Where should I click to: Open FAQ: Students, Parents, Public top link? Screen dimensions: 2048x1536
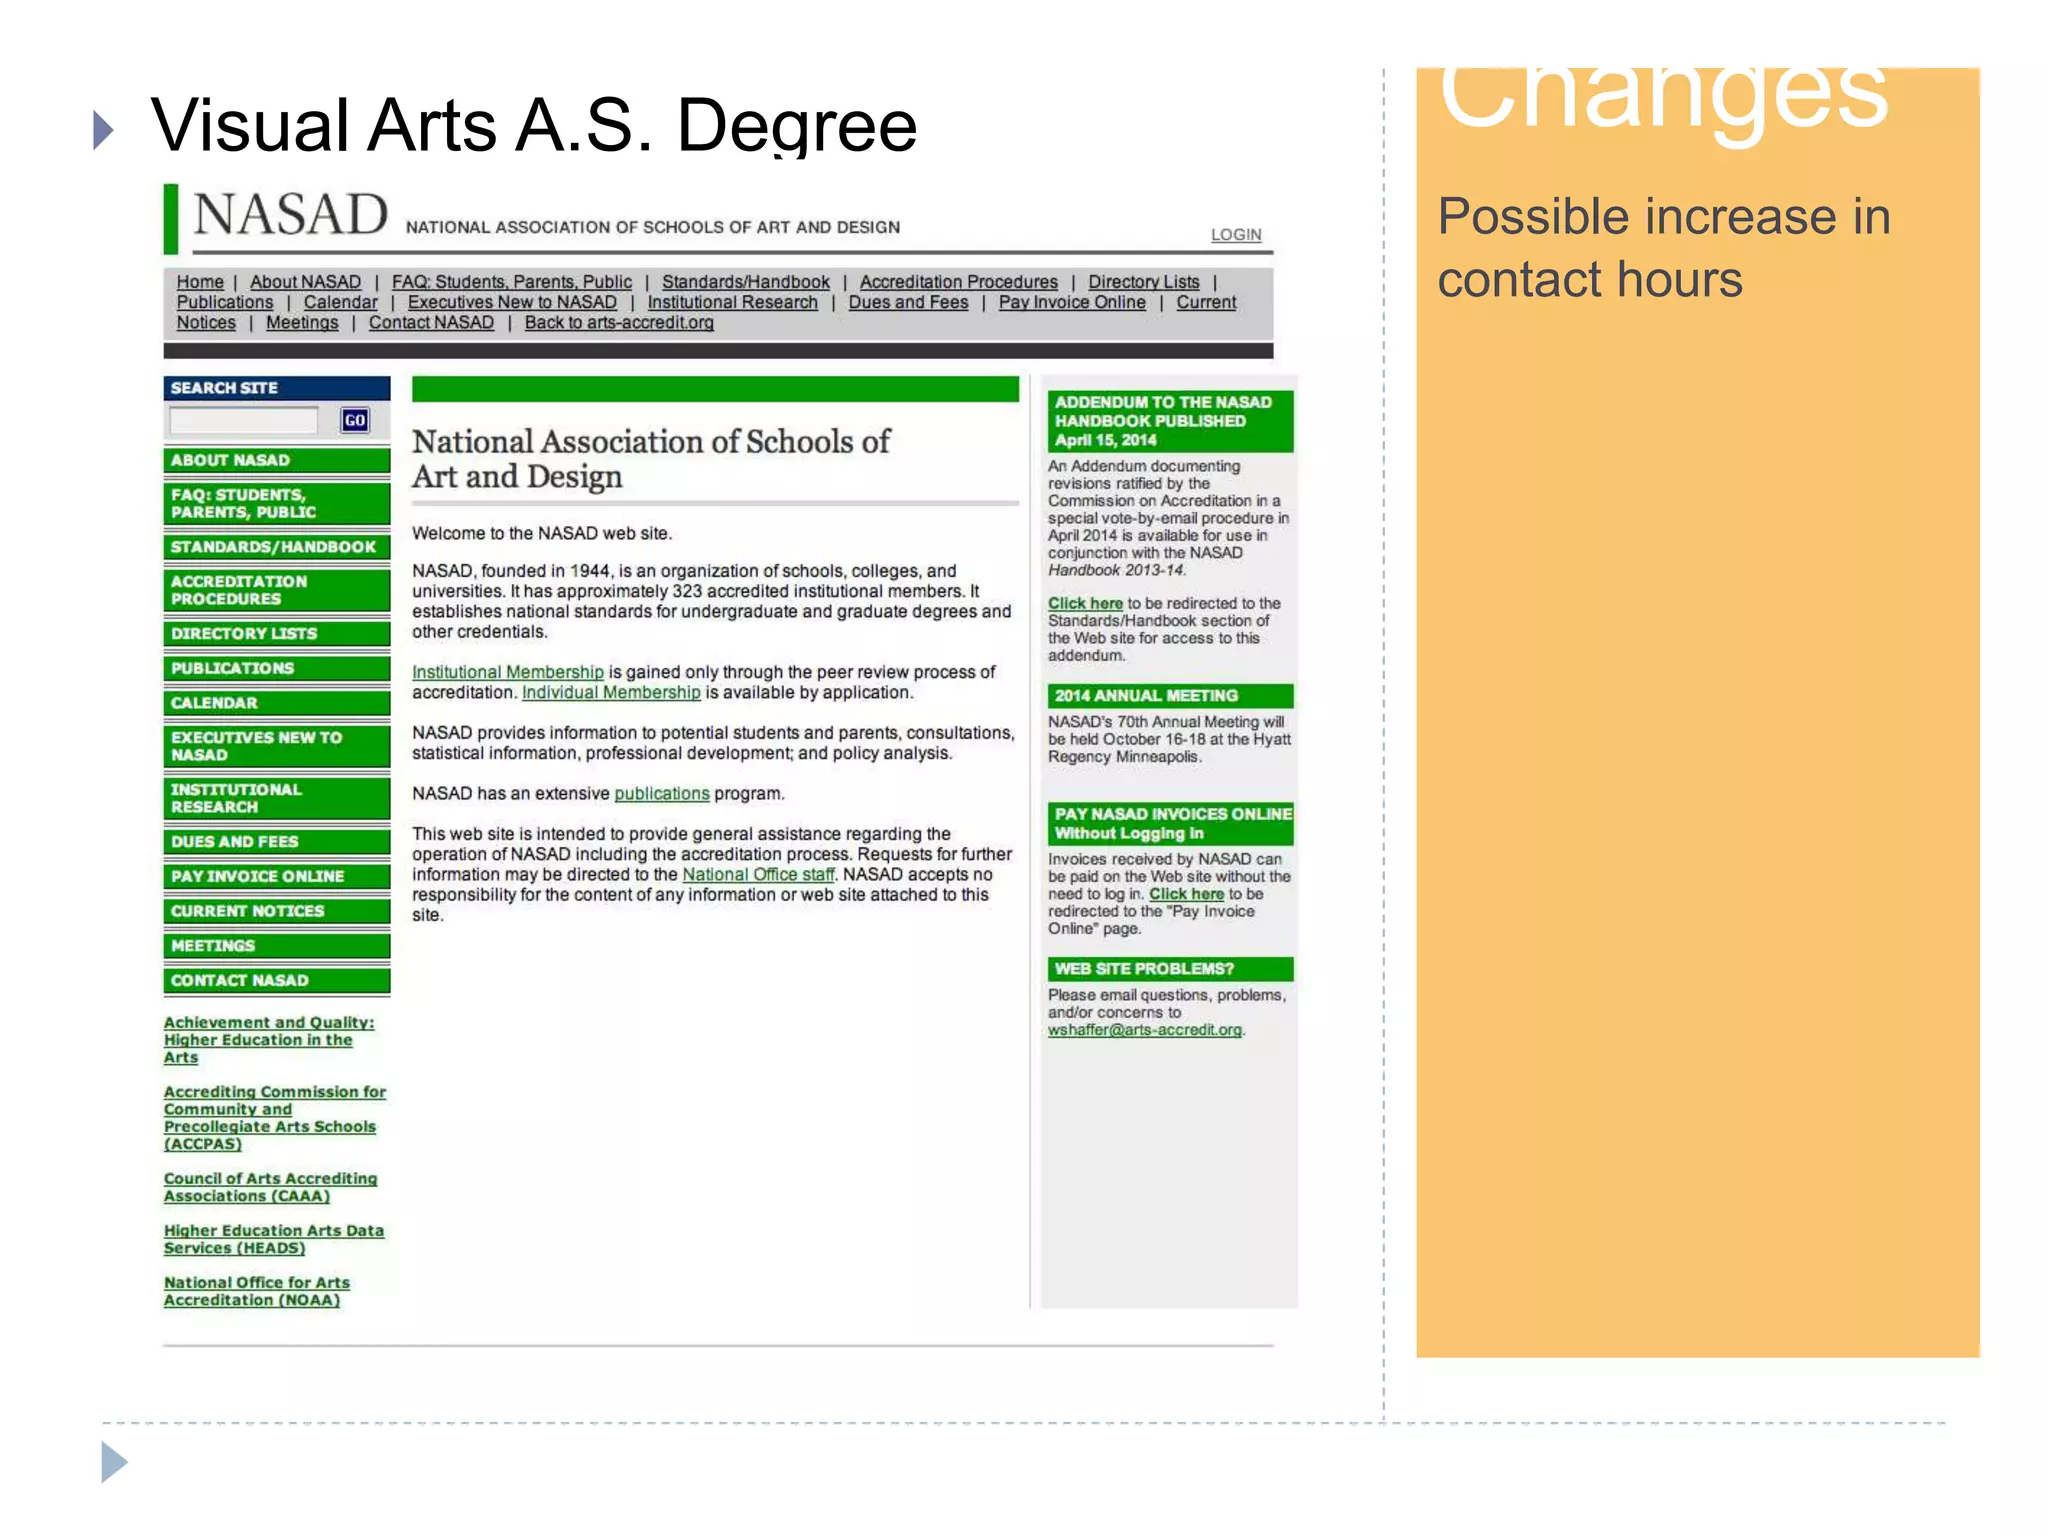pos(511,282)
